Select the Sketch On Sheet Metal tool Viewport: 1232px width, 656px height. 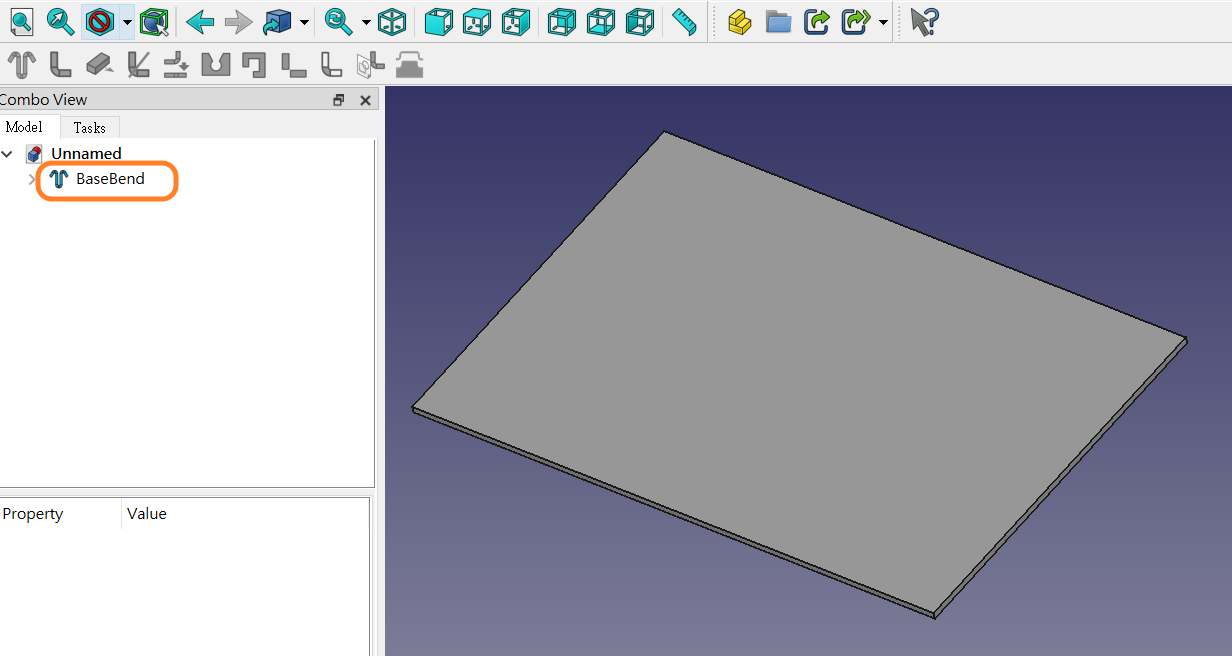[370, 65]
